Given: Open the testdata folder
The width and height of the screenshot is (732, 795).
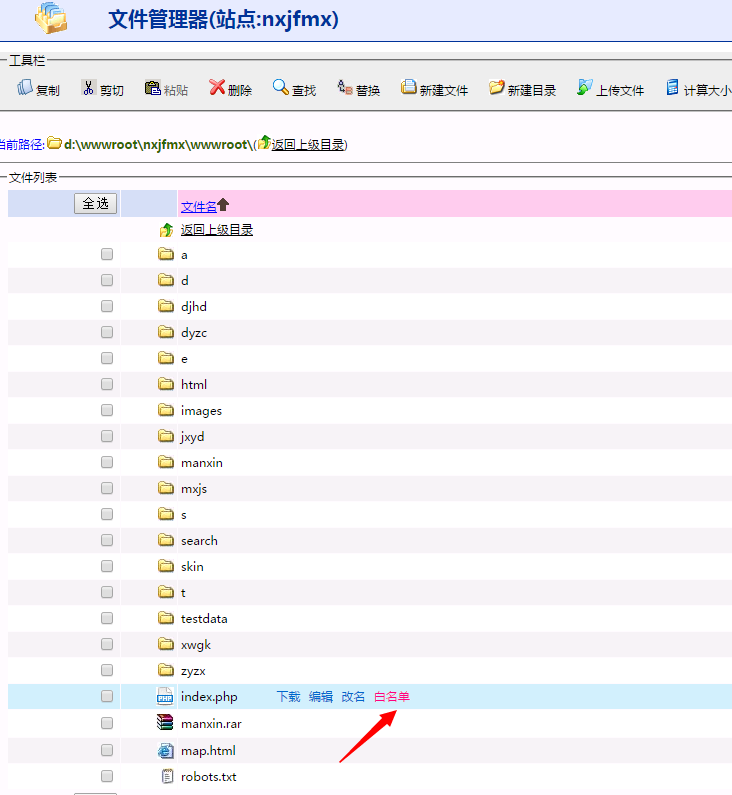Looking at the screenshot, I should 203,618.
